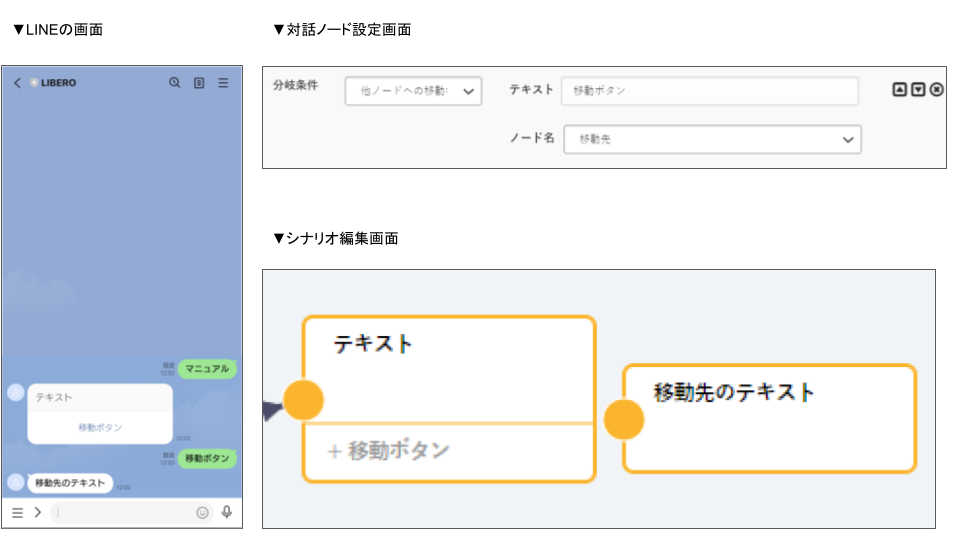Open the hamburger menu in the LINE header

click(x=223, y=83)
